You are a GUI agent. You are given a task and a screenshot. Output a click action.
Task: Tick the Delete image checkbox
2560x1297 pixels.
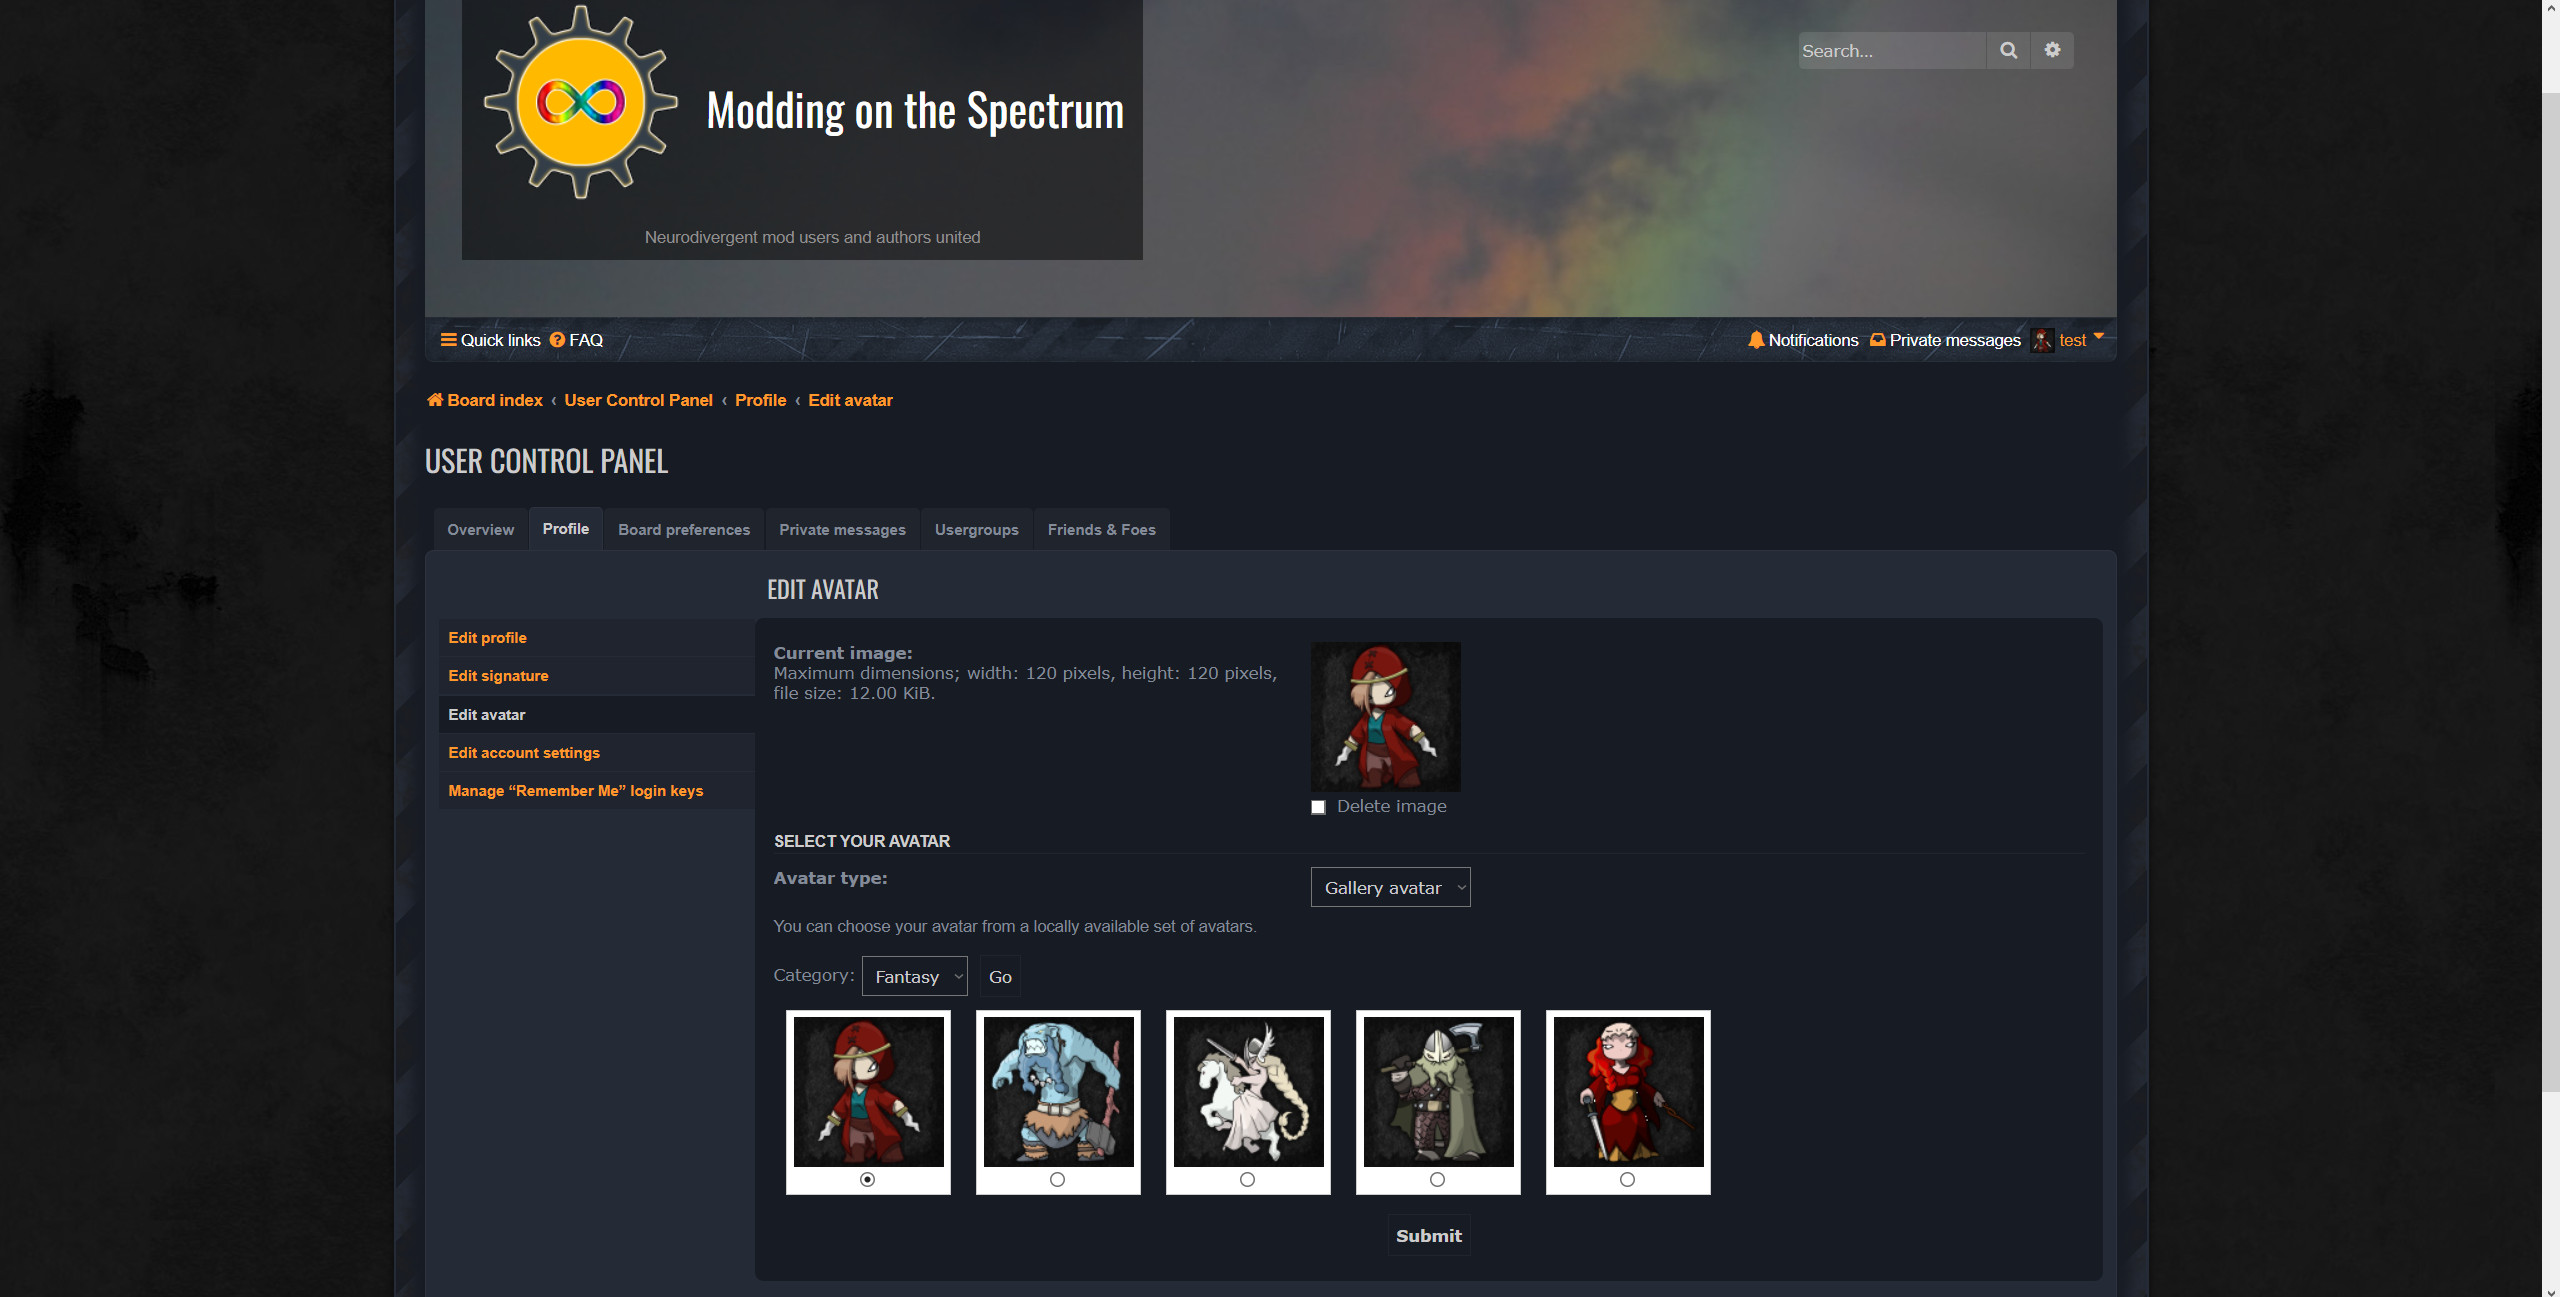coord(1318,807)
